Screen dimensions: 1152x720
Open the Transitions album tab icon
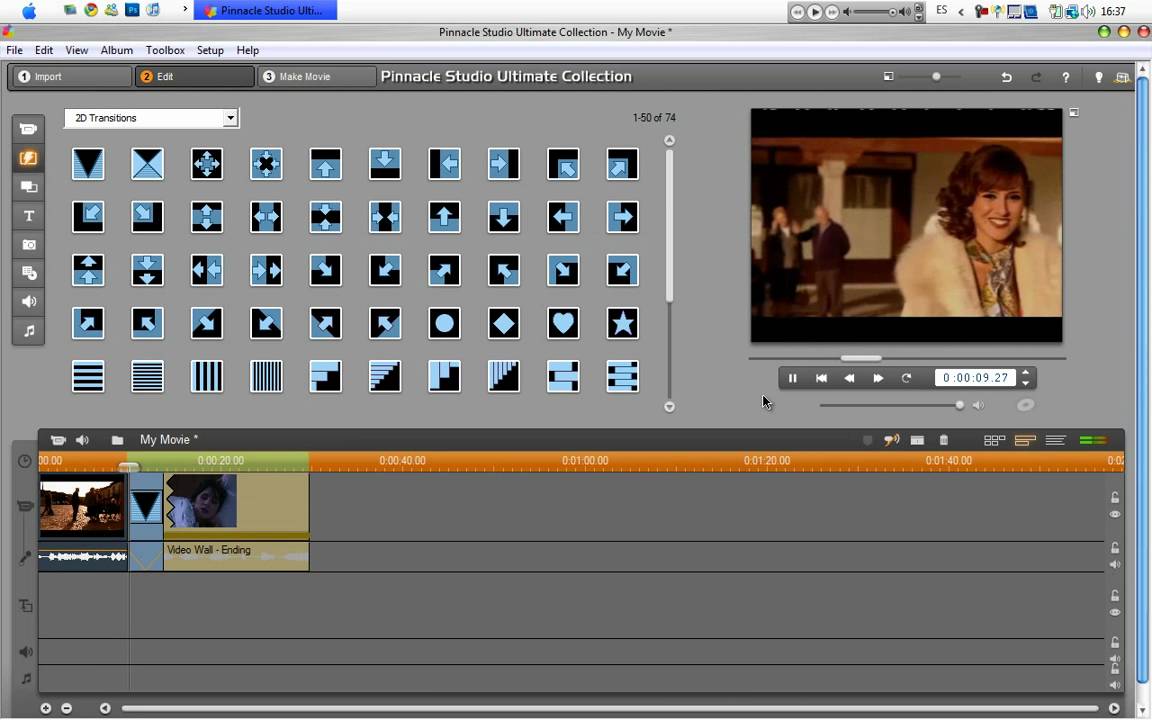pos(29,158)
